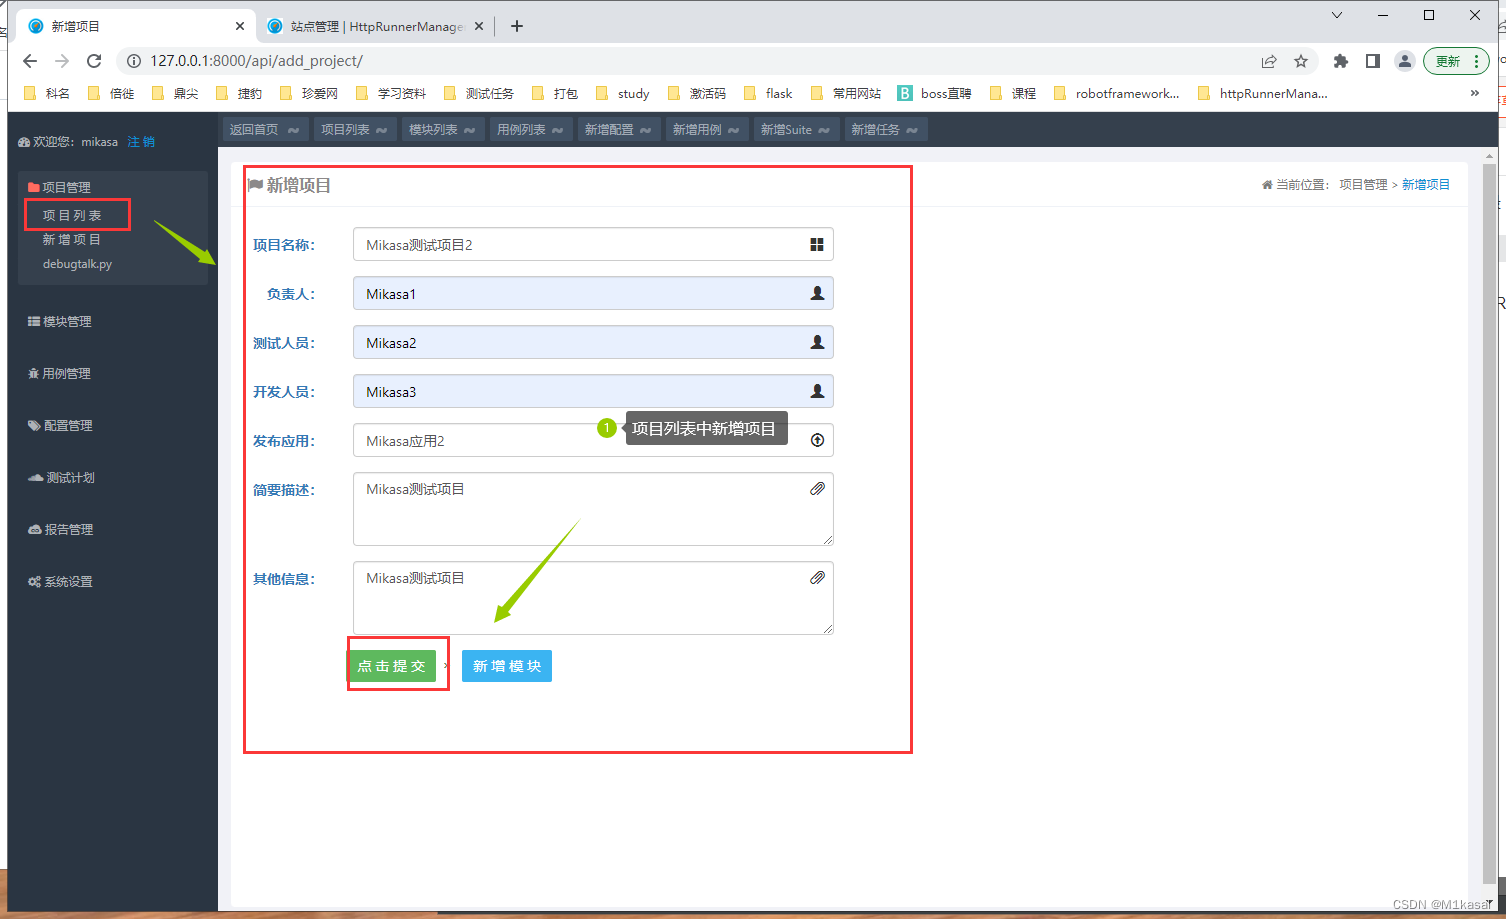Open the user profile avatar icon
Screen dimensions: 1506x919
pyautogui.click(x=1405, y=61)
